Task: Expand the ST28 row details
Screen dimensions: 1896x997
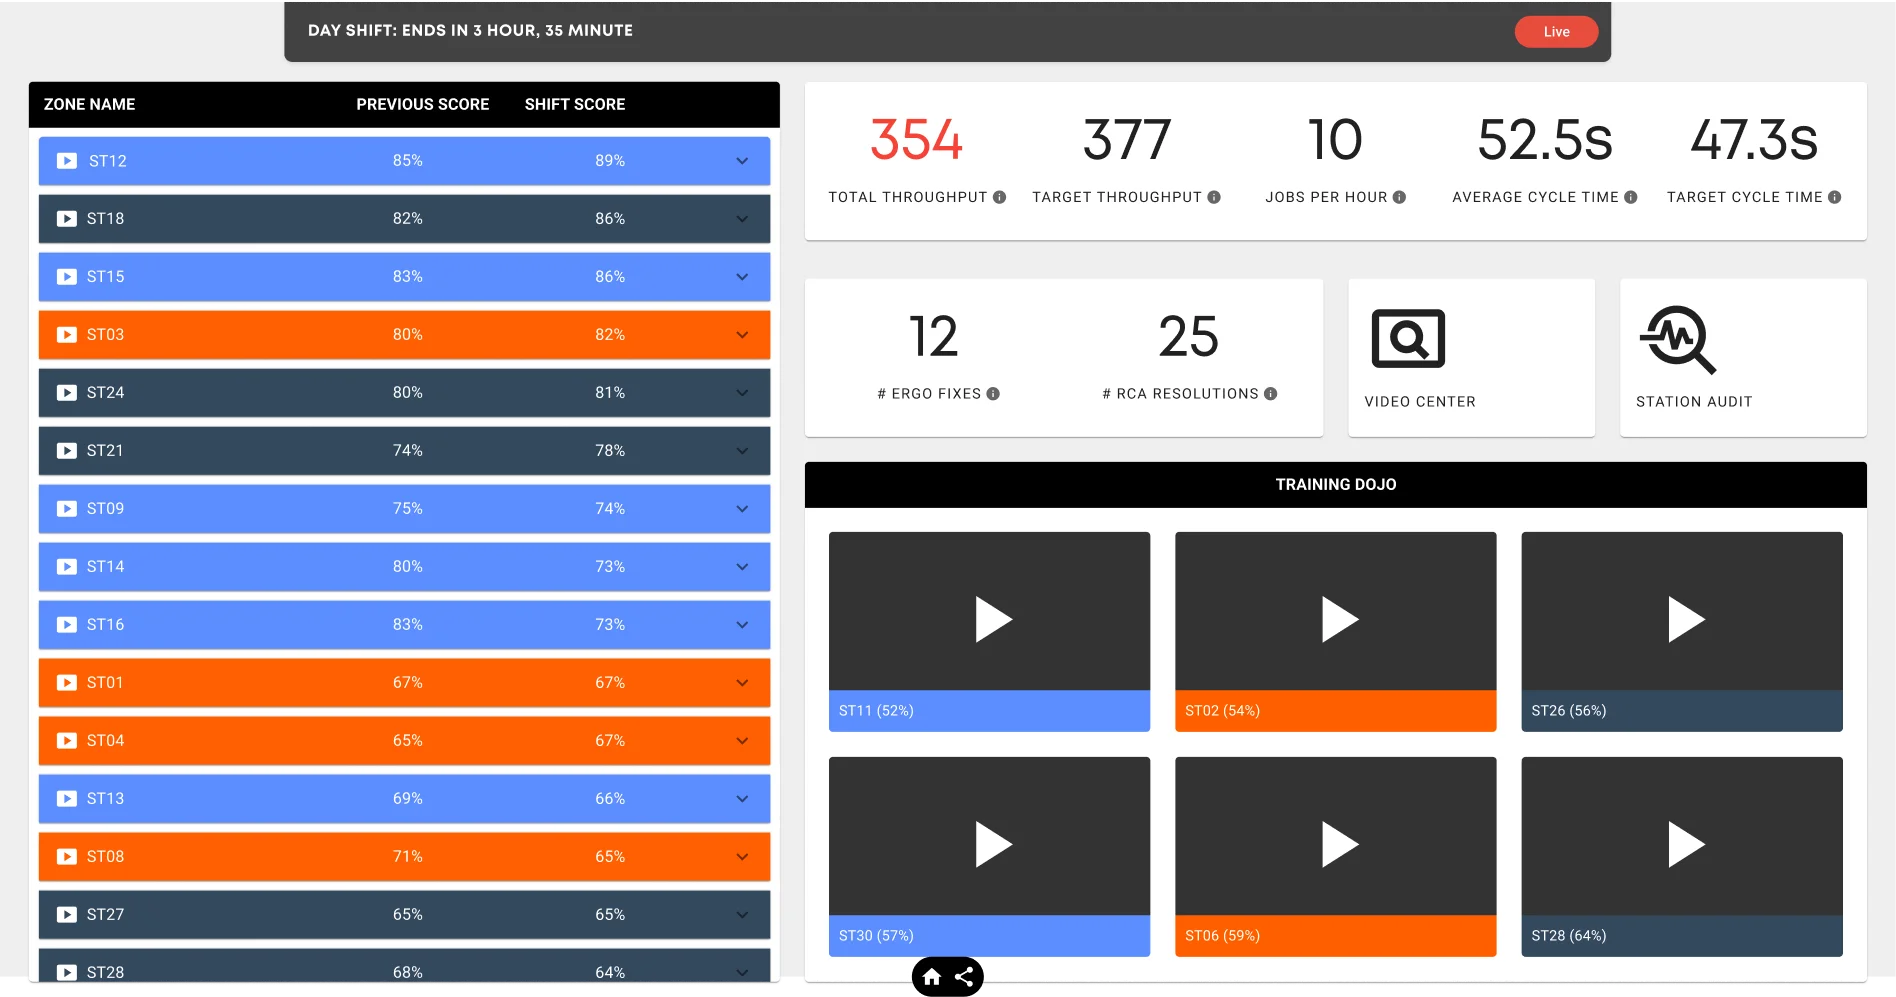Action: click(742, 971)
